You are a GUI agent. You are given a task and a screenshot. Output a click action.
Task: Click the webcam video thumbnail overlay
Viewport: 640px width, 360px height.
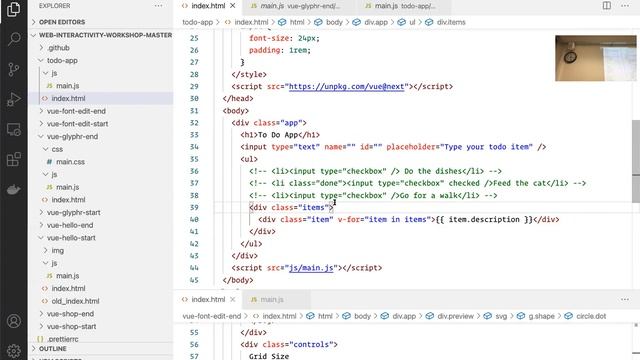click(x=596, y=58)
